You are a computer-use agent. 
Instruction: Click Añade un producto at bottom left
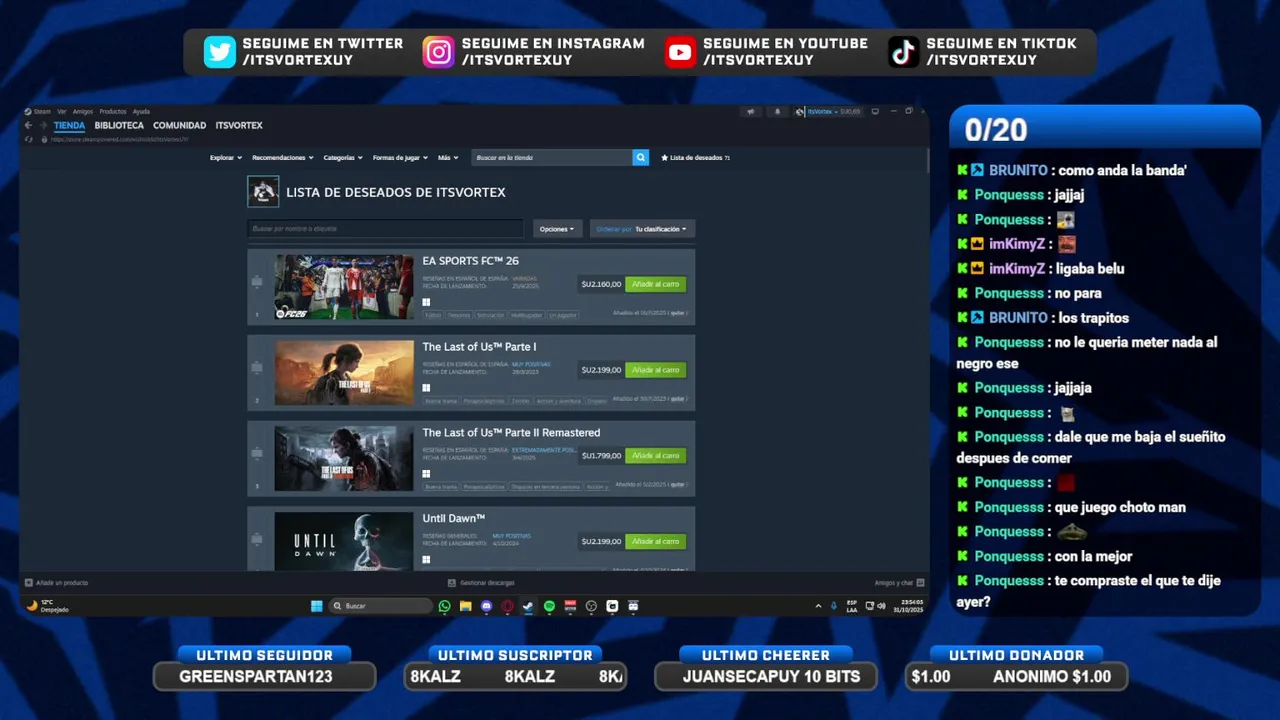point(56,583)
